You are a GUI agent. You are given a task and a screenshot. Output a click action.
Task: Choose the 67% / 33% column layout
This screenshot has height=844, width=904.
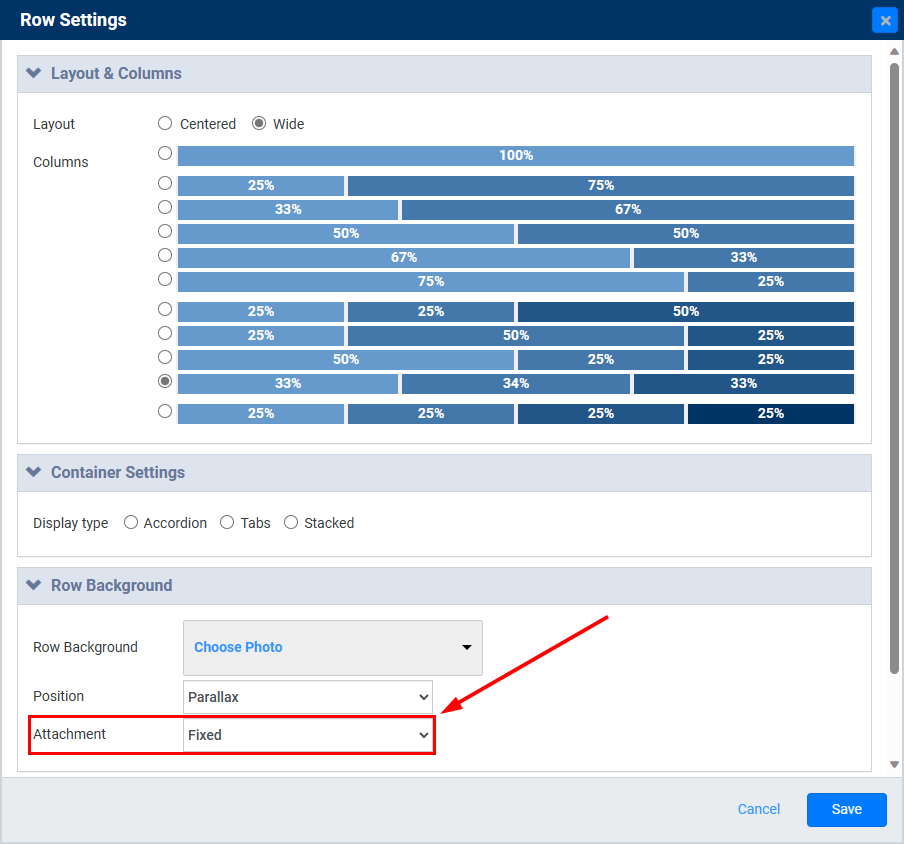165,255
